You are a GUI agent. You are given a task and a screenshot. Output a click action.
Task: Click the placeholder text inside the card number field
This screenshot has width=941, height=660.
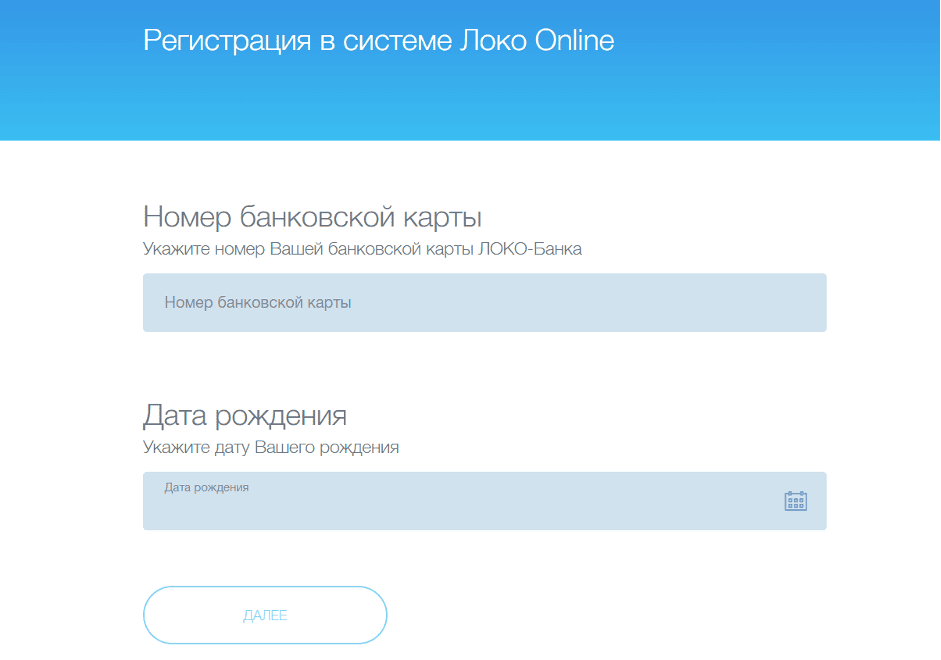tap(257, 302)
